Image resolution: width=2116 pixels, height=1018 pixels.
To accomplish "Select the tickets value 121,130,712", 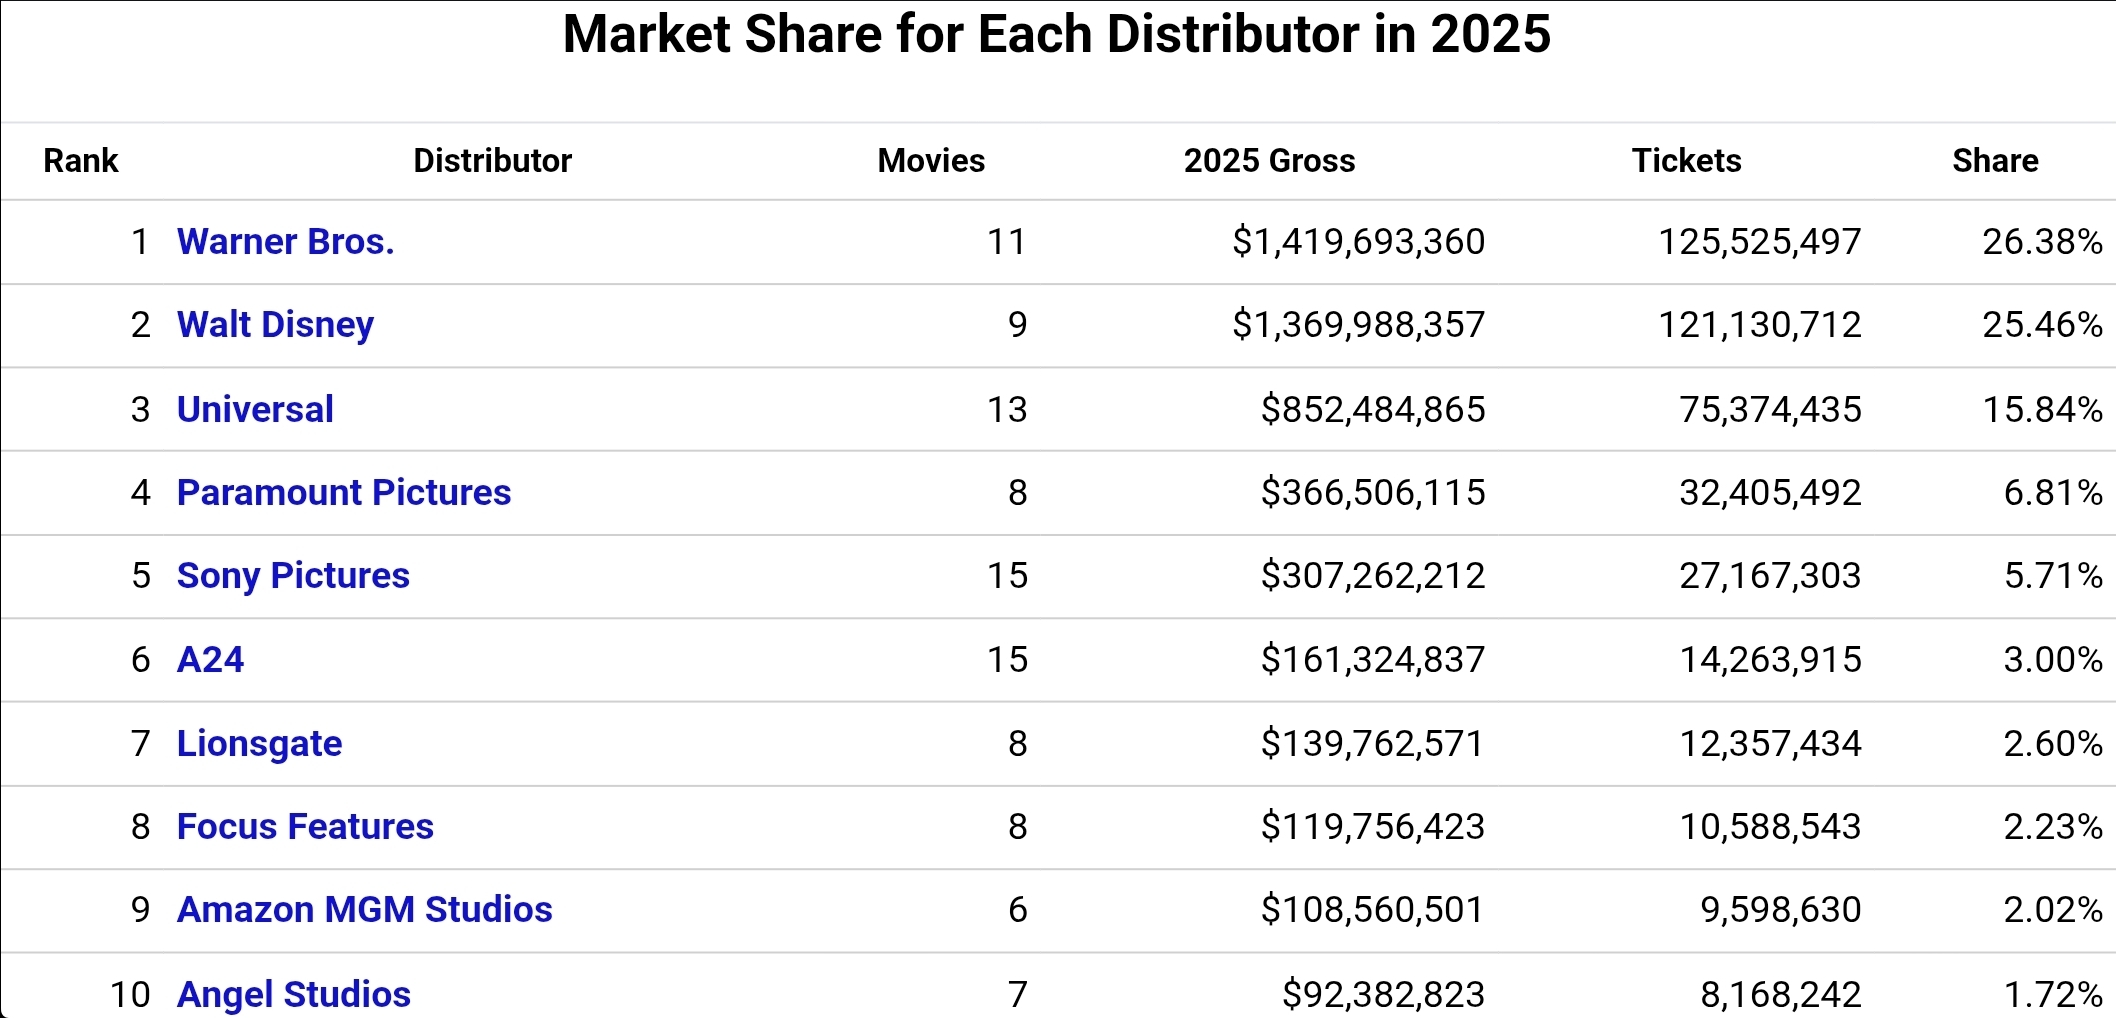I will tap(1760, 325).
